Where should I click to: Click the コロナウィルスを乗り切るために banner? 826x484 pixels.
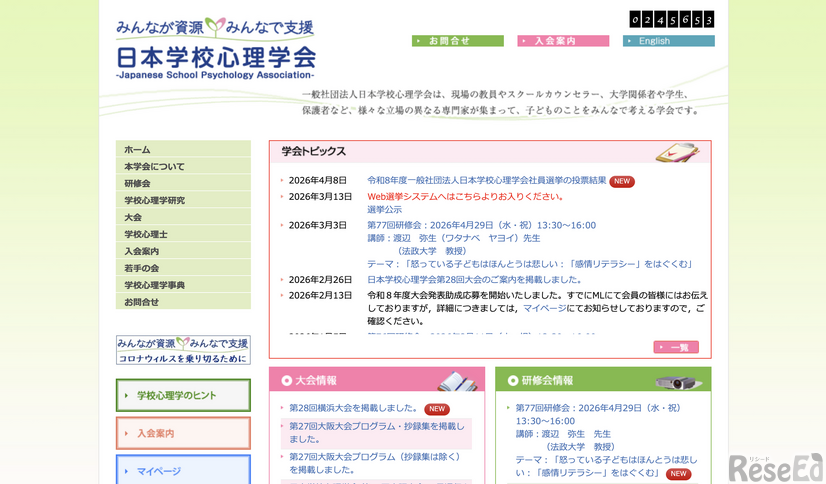[183, 350]
